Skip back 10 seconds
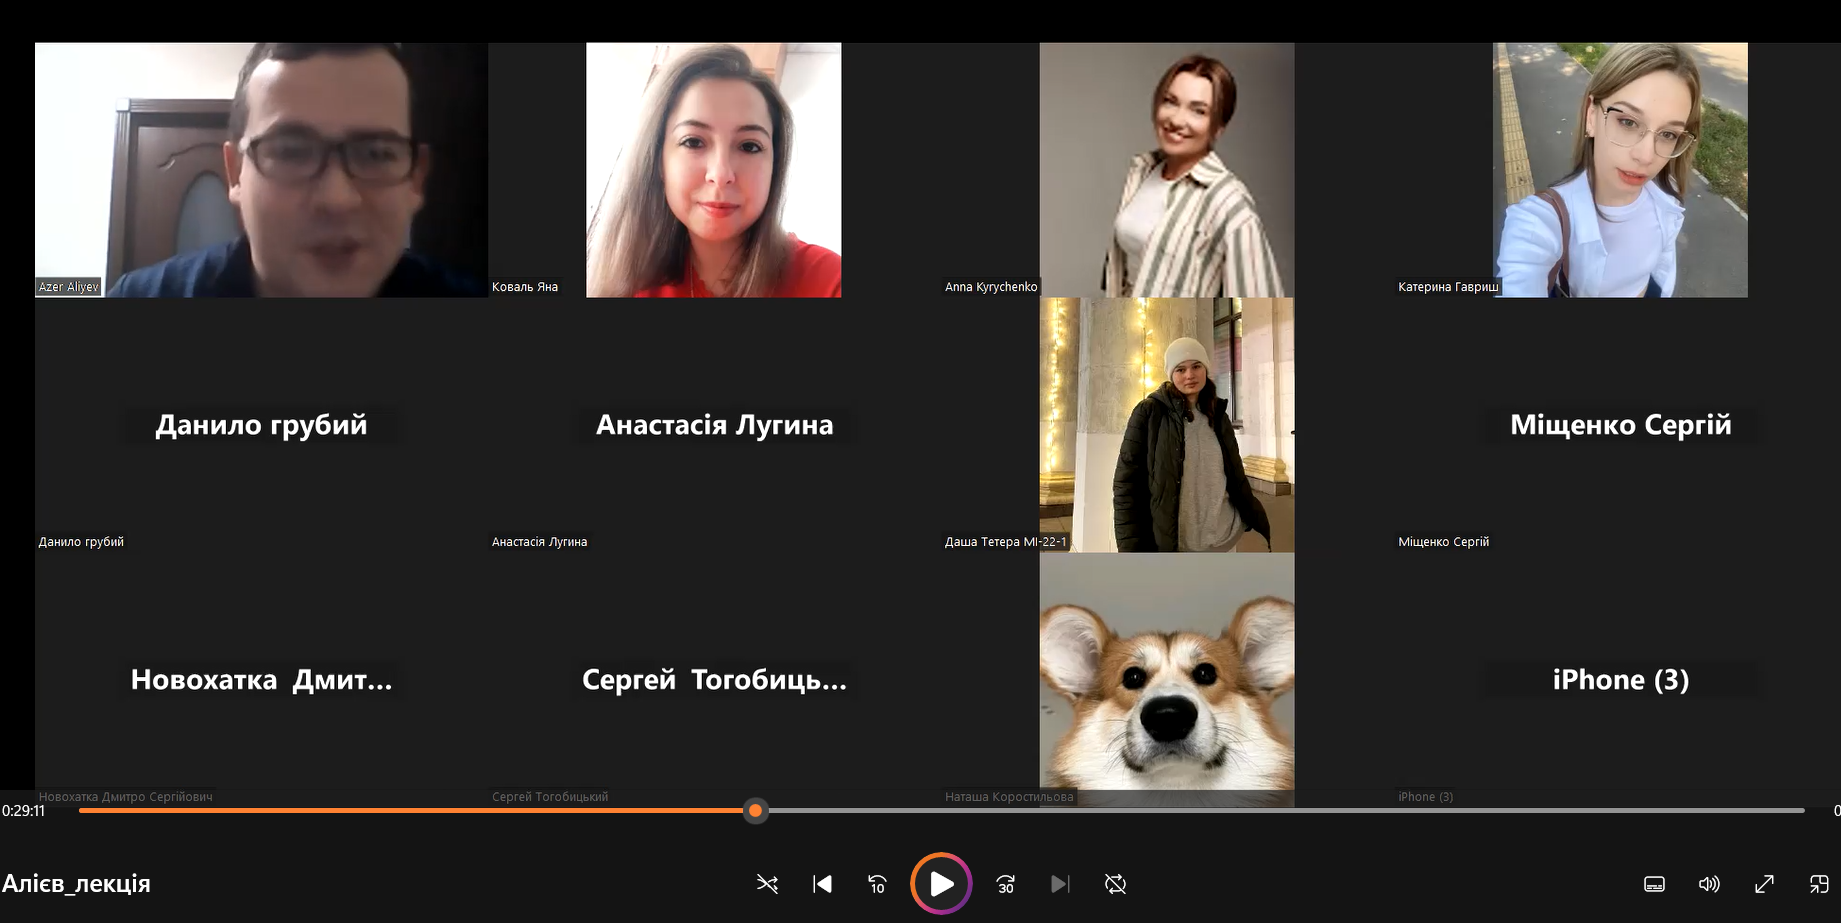The height and width of the screenshot is (923, 1841). click(877, 884)
